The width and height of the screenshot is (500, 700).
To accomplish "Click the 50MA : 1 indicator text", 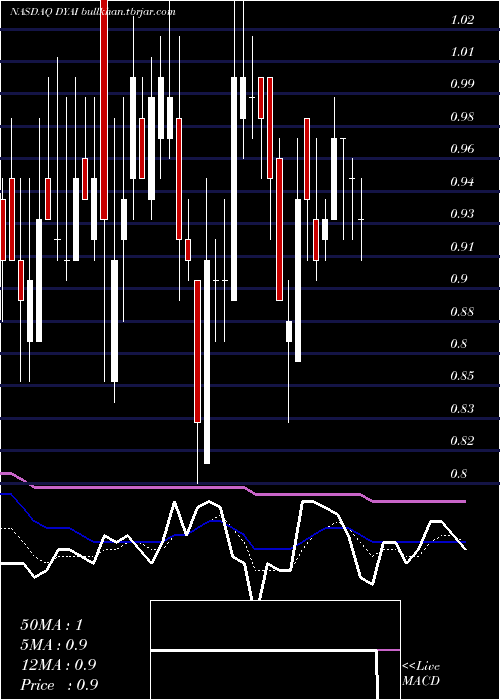I will point(52,625).
